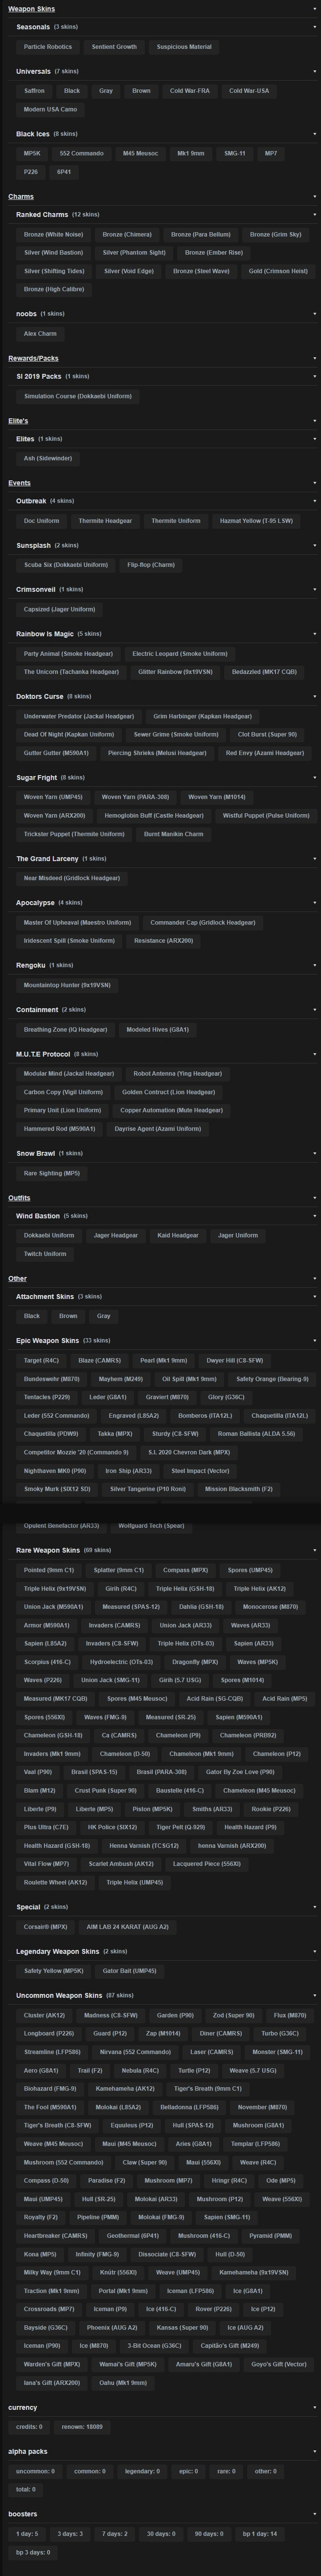Select the M45 Meusoc black ice
Screen dimensions: 321x2576
click(x=141, y=153)
